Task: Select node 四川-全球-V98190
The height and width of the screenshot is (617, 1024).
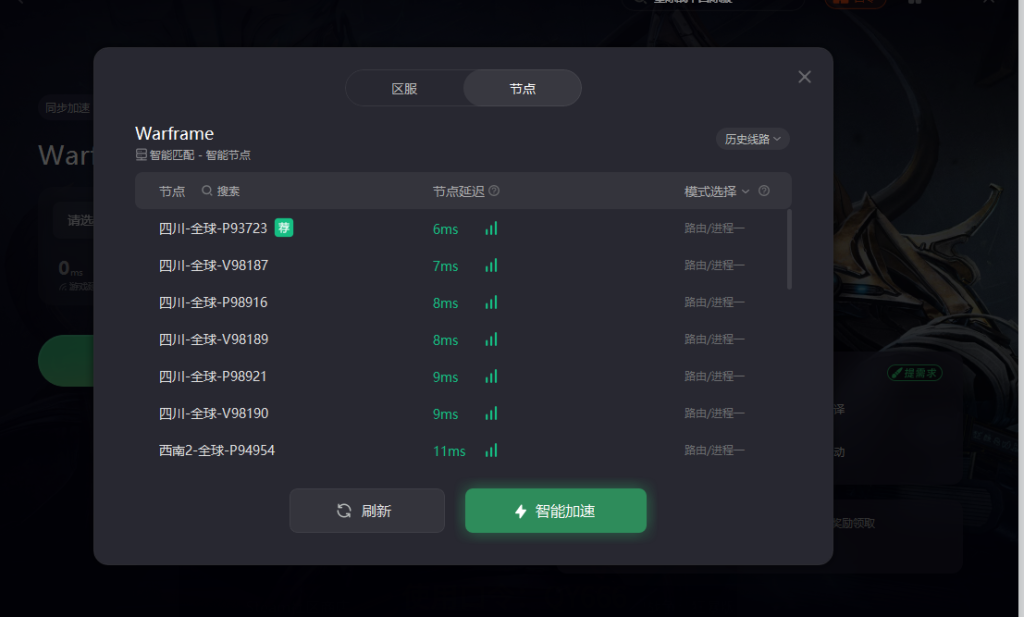Action: pyautogui.click(x=463, y=413)
